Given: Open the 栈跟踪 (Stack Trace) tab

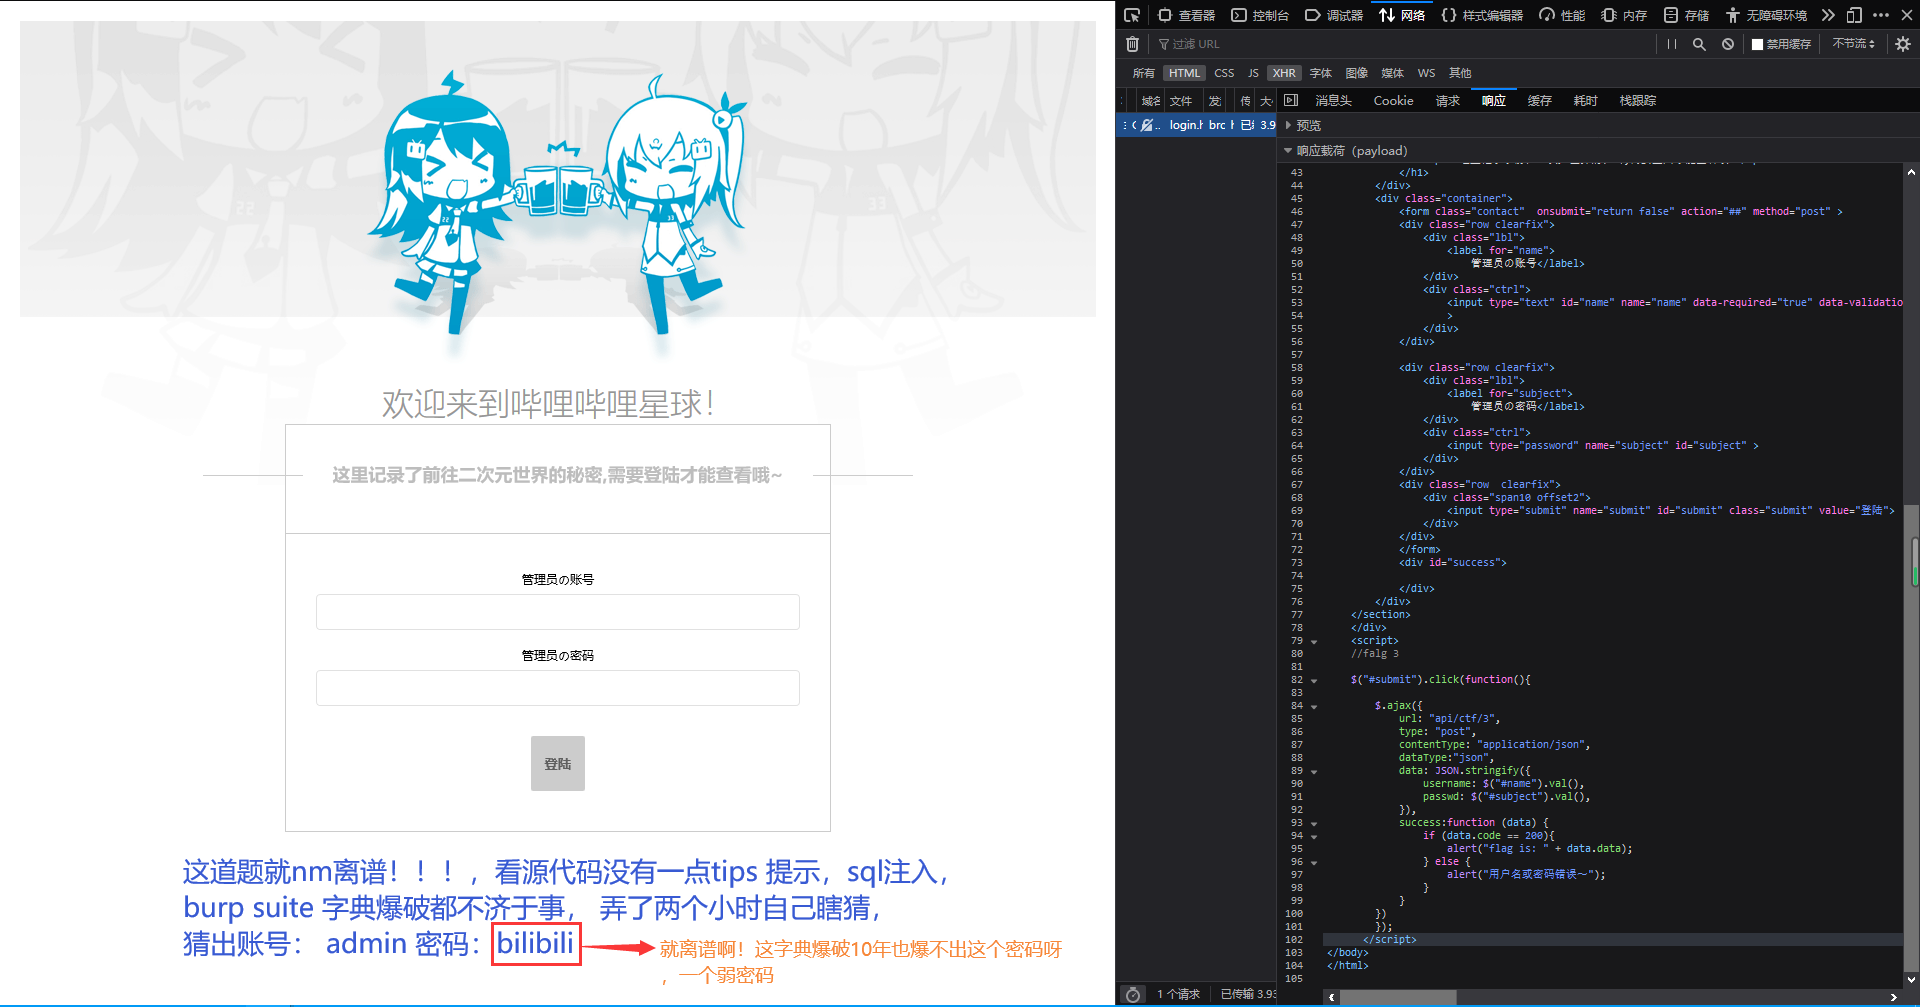Looking at the screenshot, I should coord(1637,101).
